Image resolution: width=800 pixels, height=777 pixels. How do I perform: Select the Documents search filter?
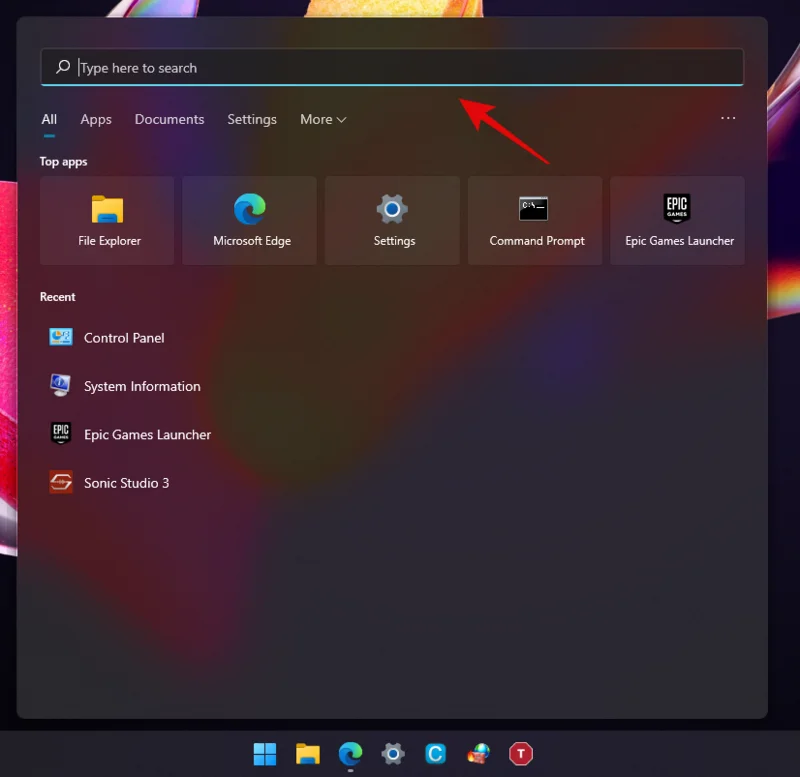click(x=169, y=119)
